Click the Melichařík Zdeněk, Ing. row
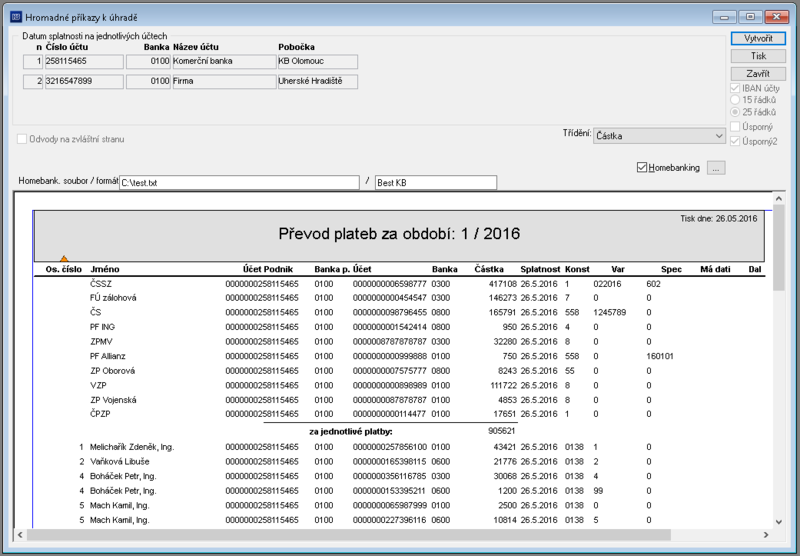800x556 pixels. 132,447
